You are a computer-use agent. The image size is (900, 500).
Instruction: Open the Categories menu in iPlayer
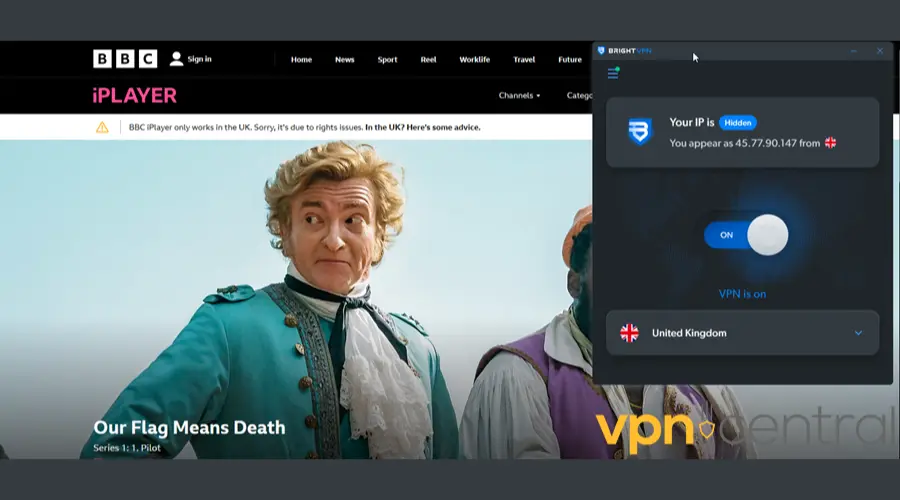click(x=579, y=95)
